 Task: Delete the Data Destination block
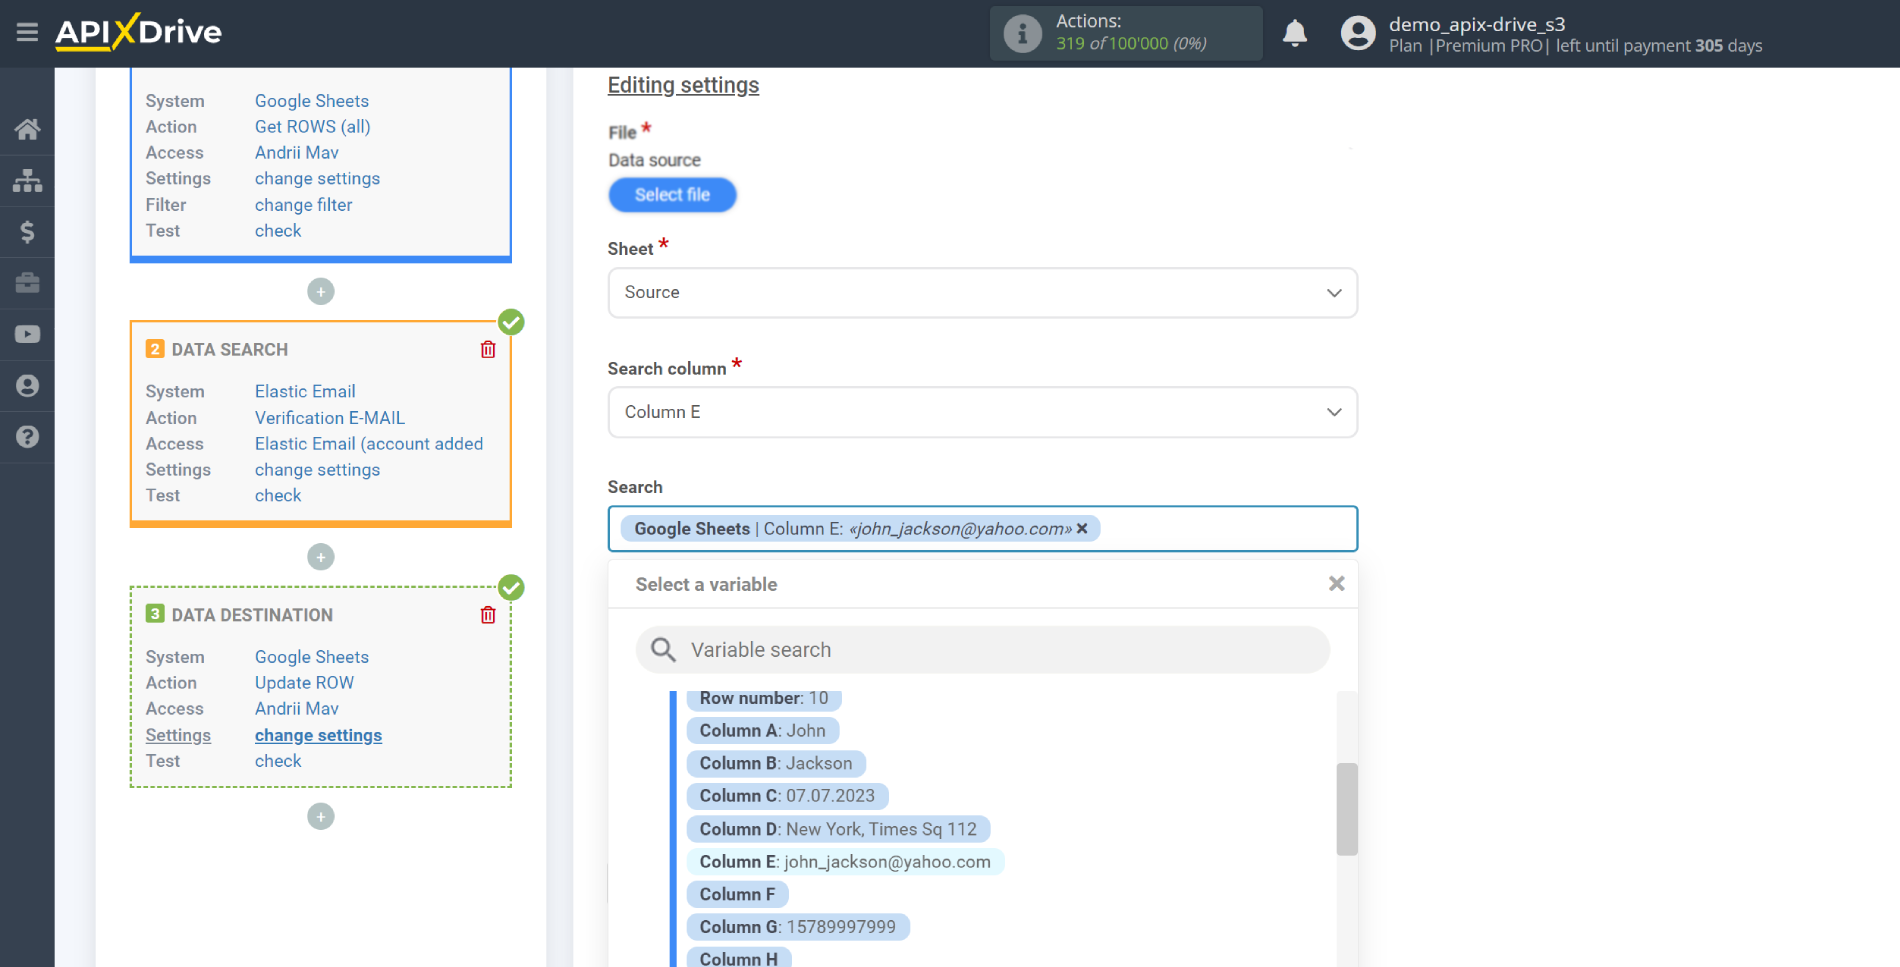tap(488, 615)
